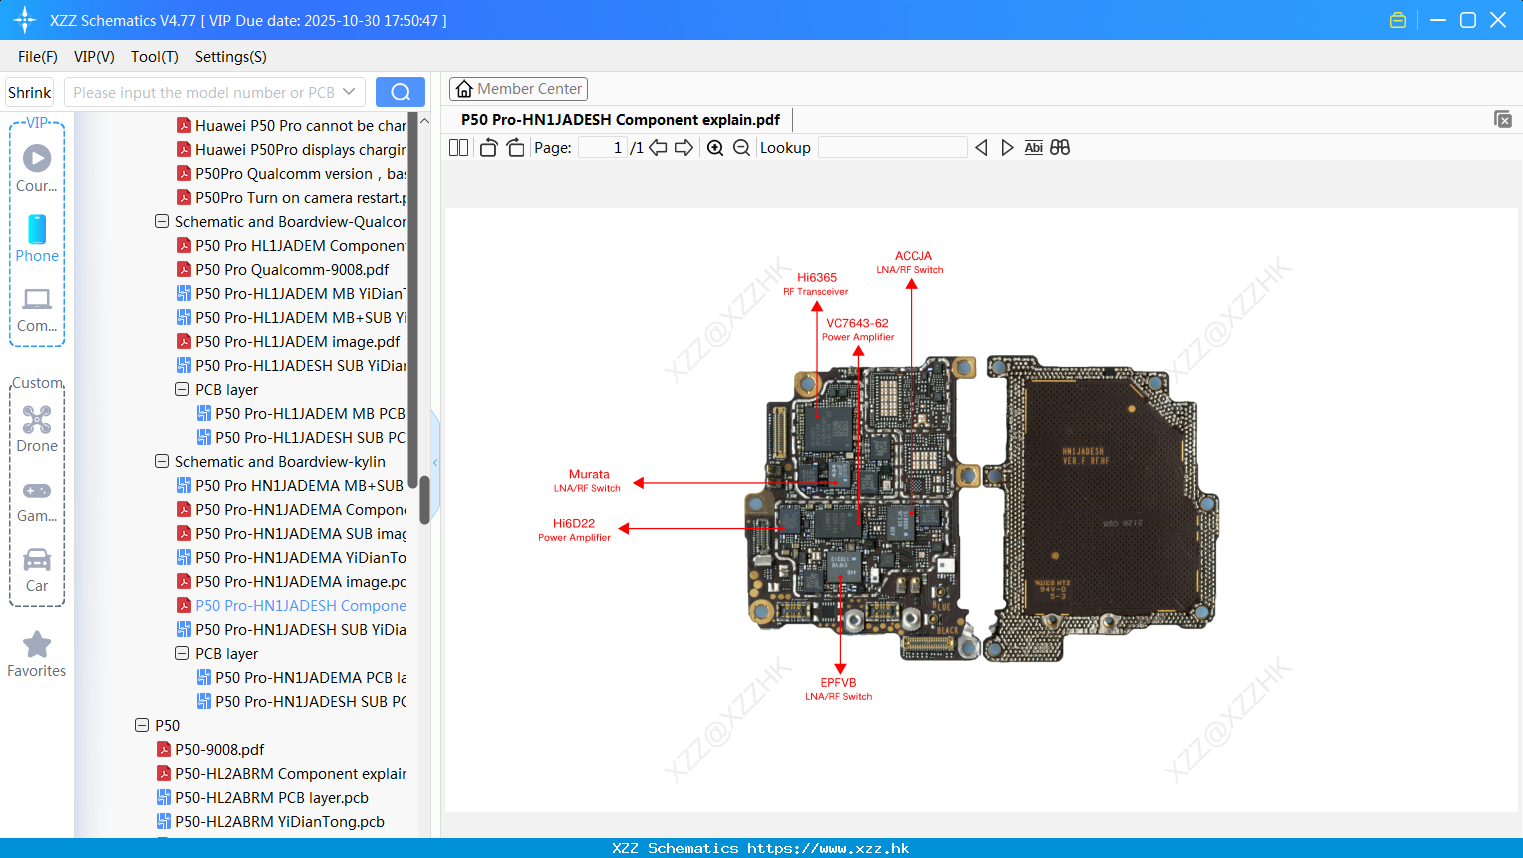Click the blue search button
The width and height of the screenshot is (1523, 858).
[x=400, y=92]
